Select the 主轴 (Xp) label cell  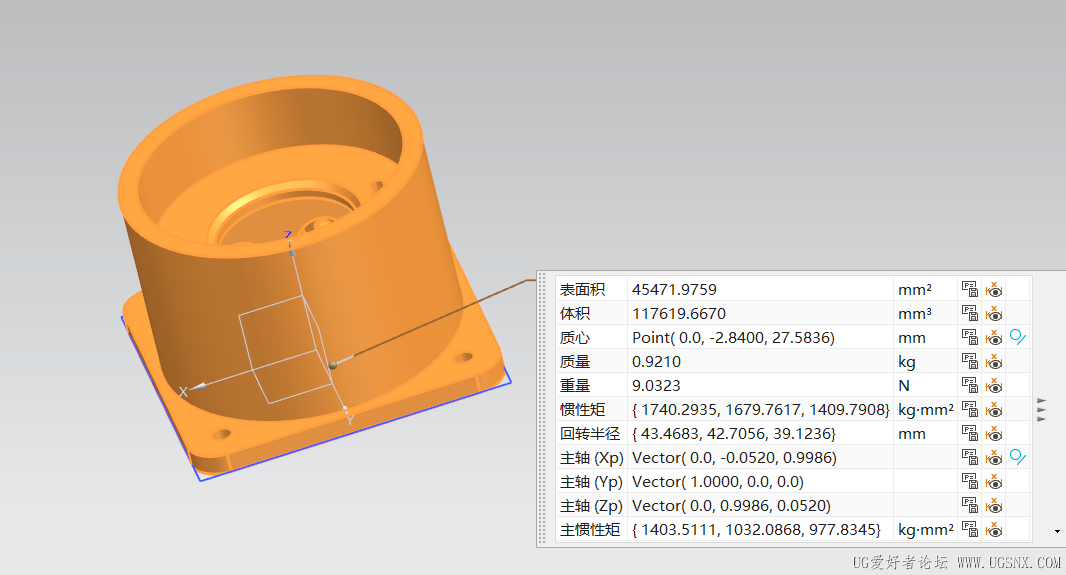tap(591, 457)
